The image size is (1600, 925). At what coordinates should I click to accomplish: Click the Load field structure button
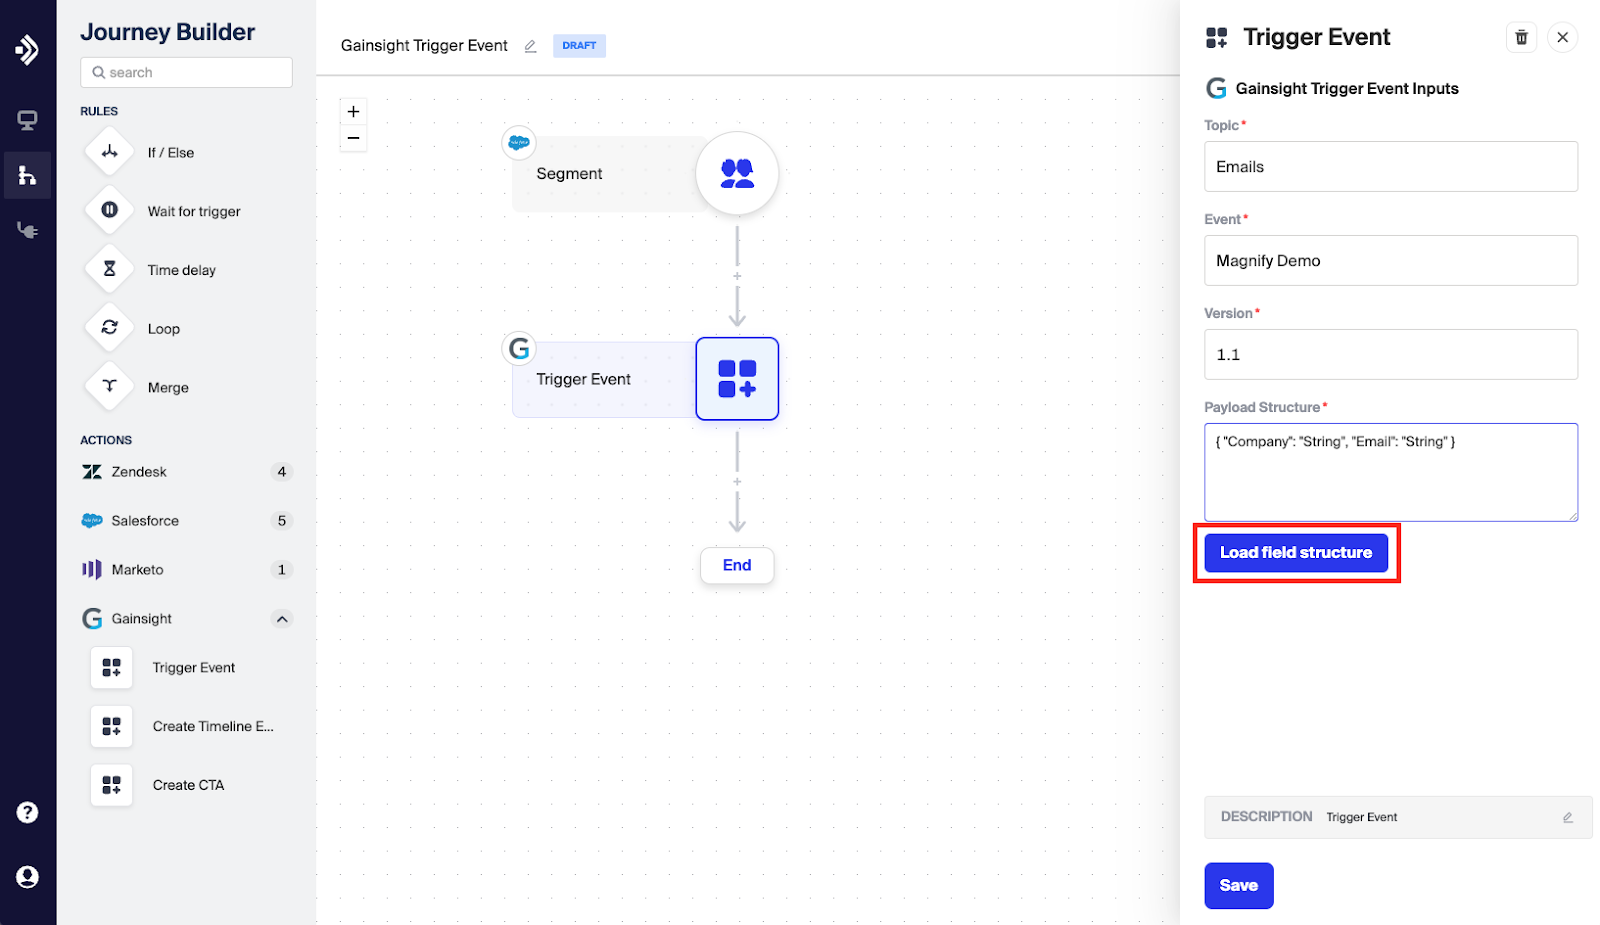pos(1295,553)
